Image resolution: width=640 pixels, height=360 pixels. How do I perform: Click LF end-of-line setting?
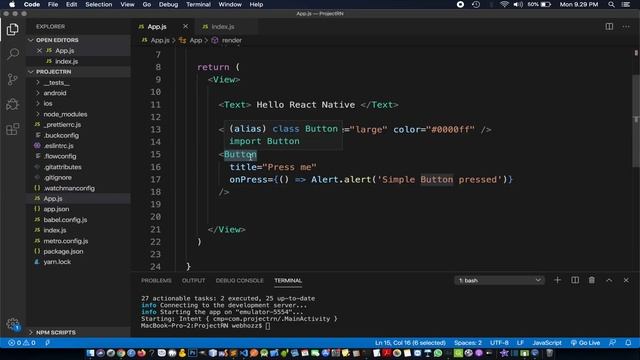click(x=520, y=343)
